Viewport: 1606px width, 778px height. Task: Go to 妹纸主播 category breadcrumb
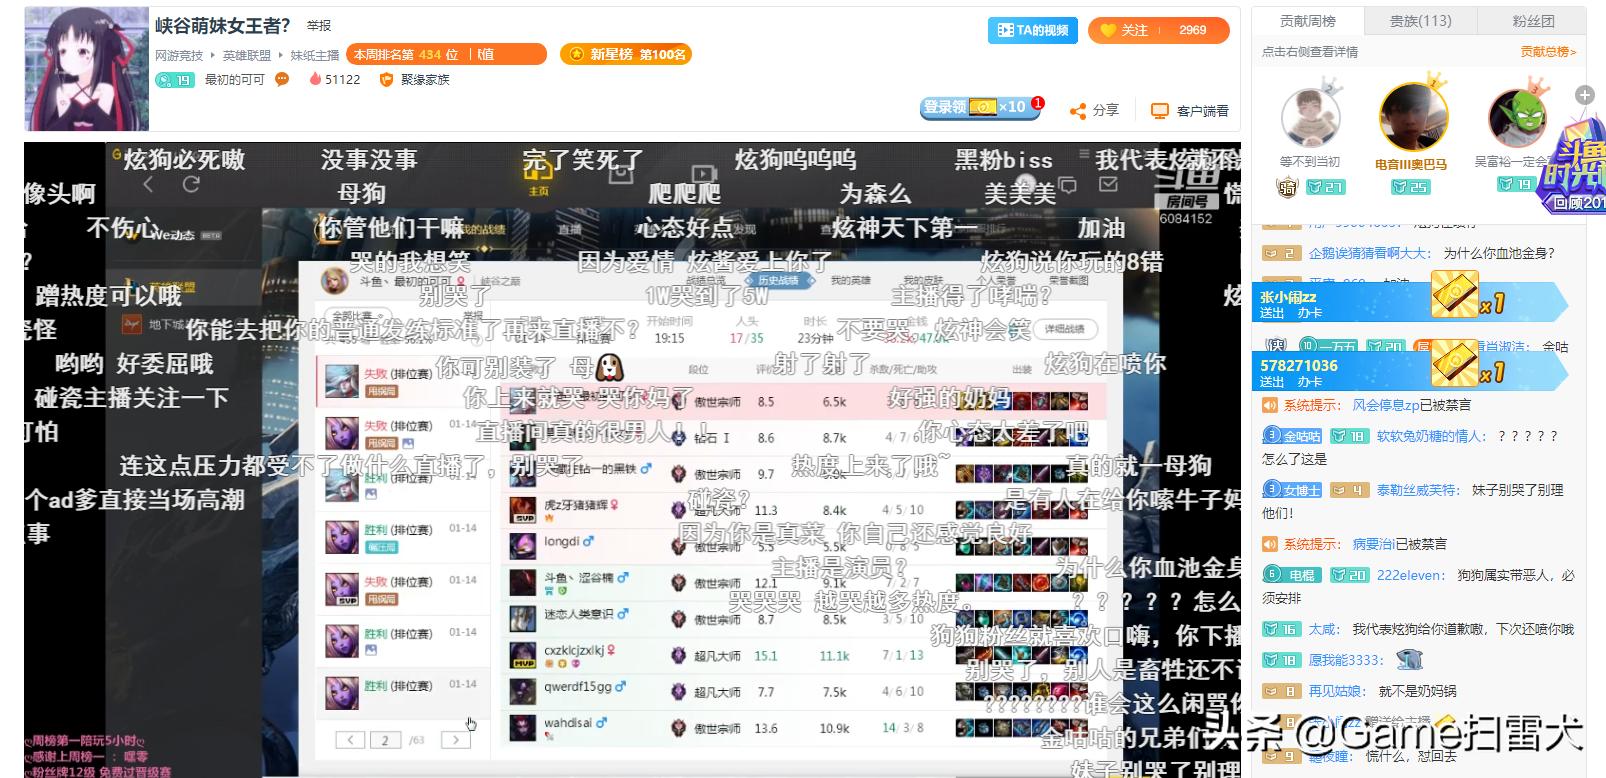(315, 55)
